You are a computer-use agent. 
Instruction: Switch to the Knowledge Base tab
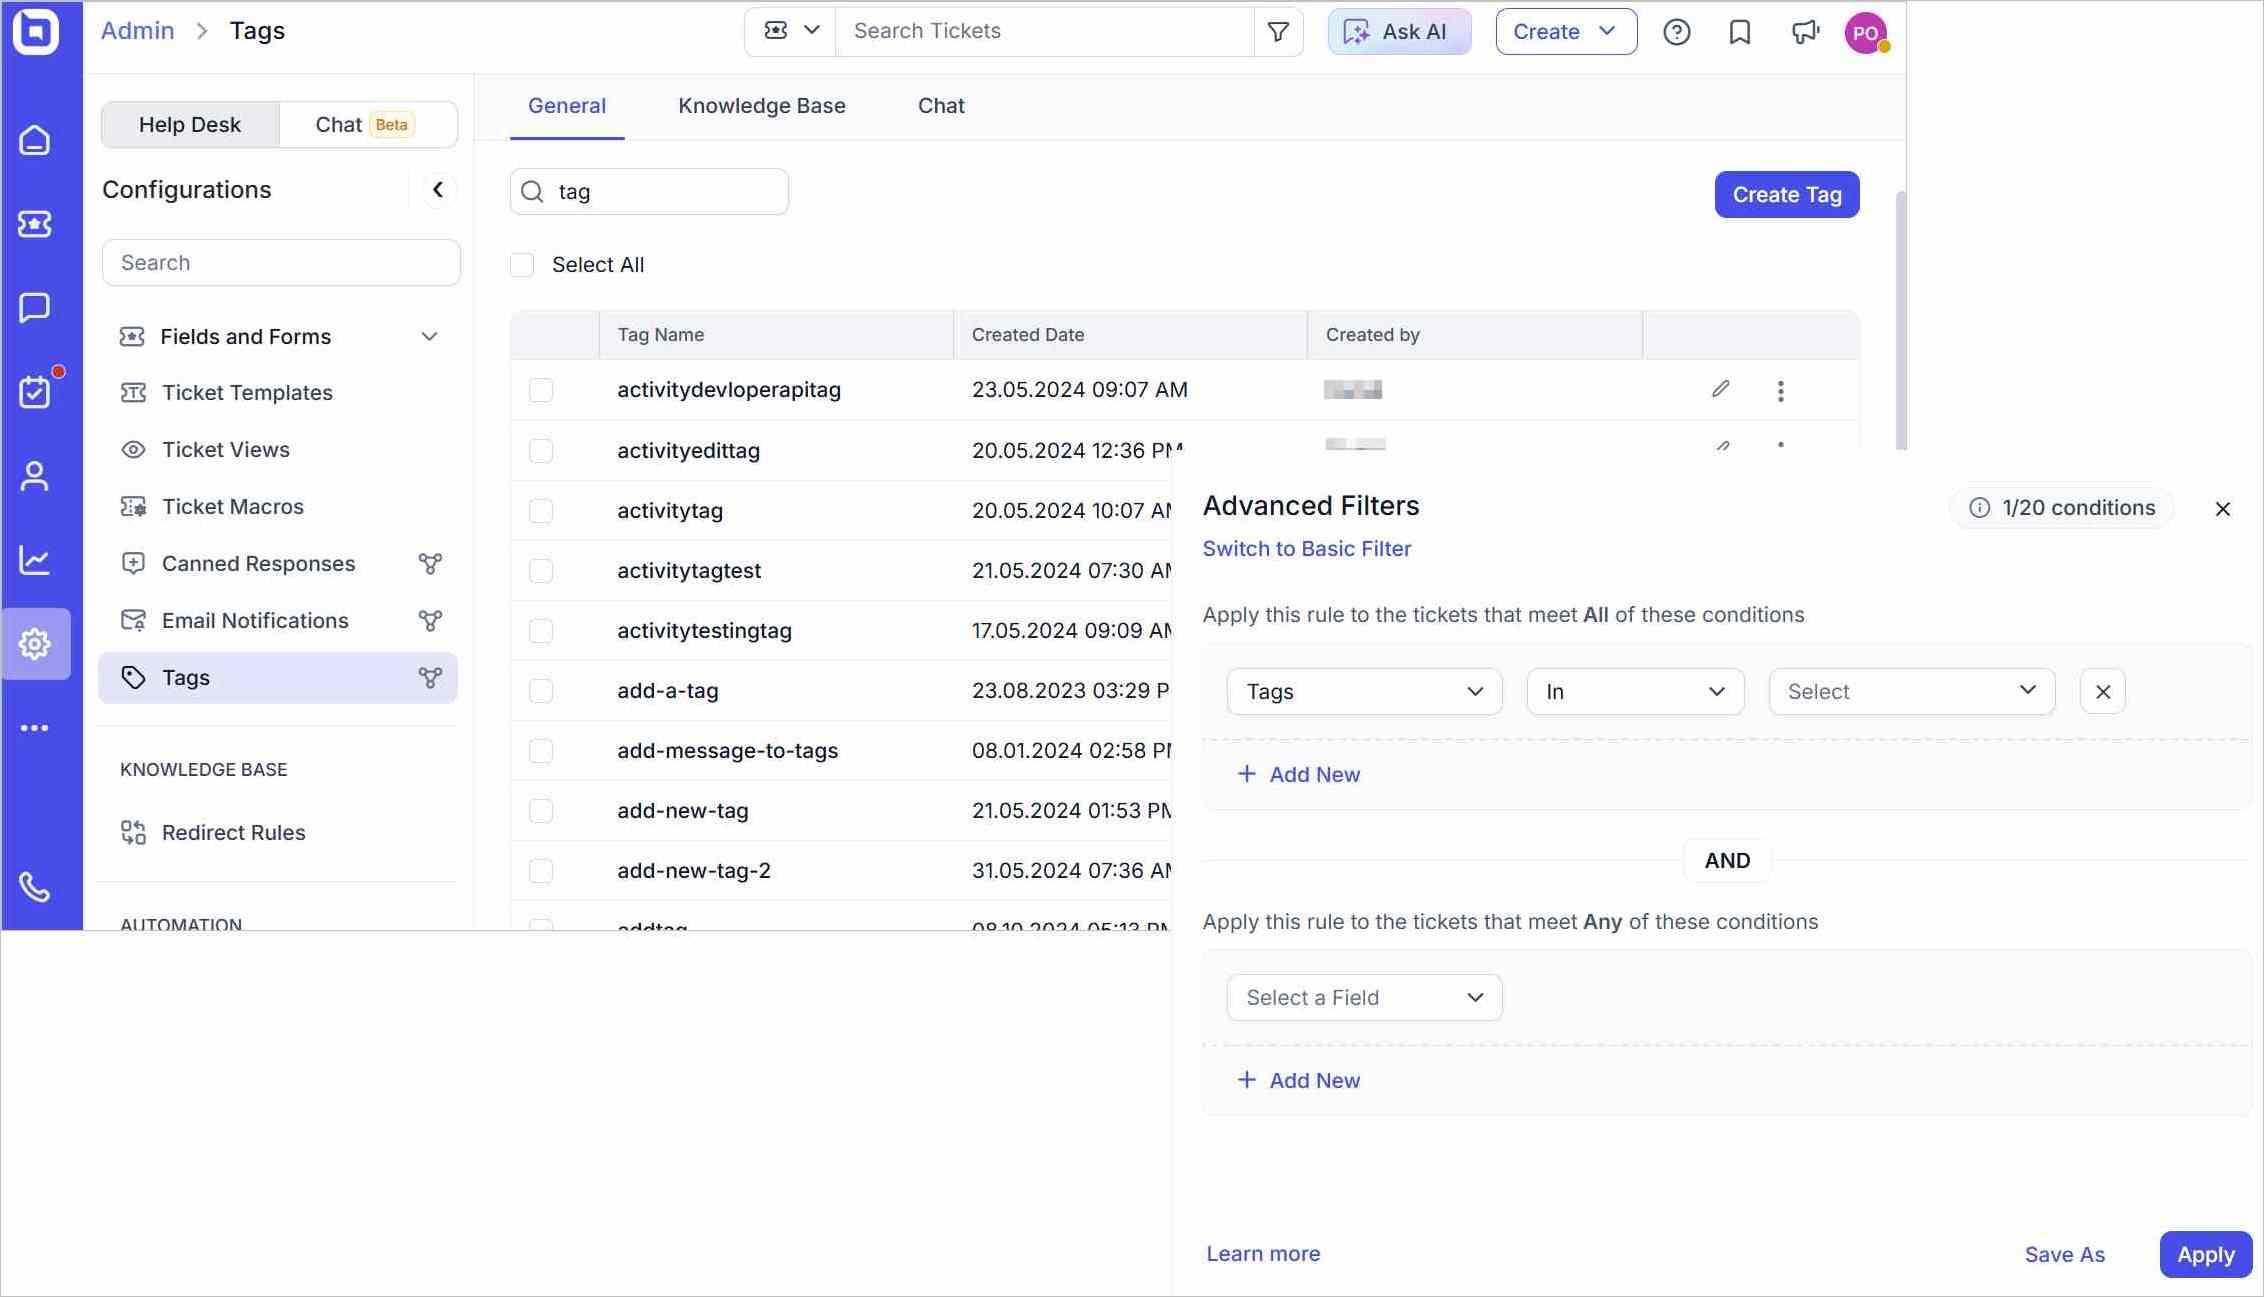[762, 106]
